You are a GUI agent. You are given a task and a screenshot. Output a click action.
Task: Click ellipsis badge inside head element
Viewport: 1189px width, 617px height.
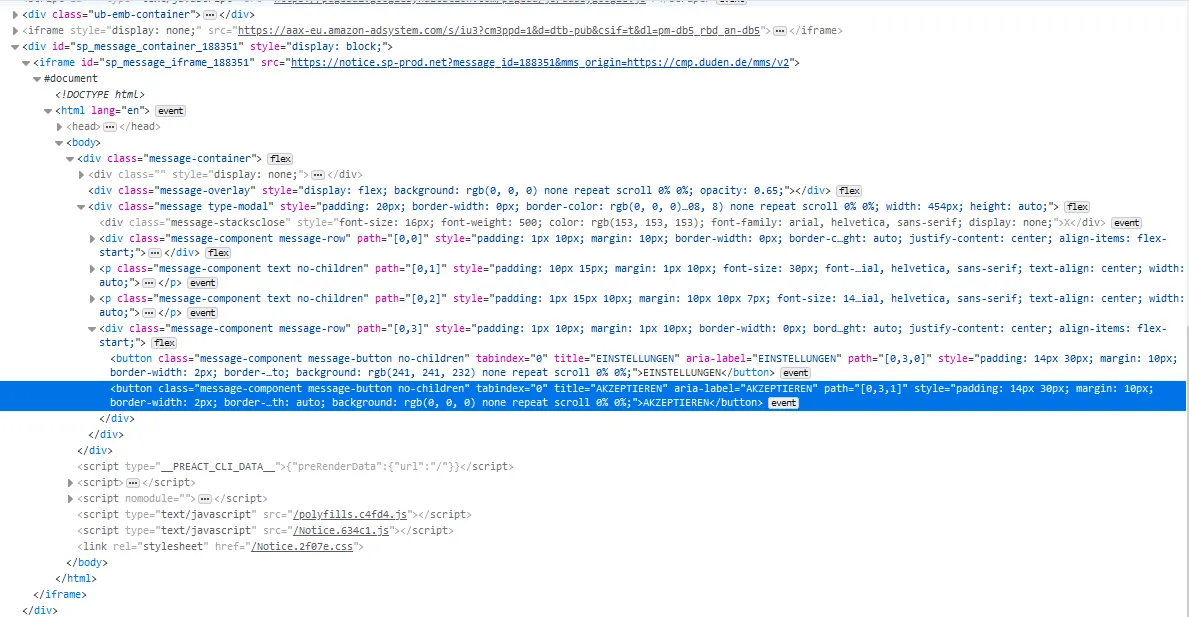tap(110, 127)
